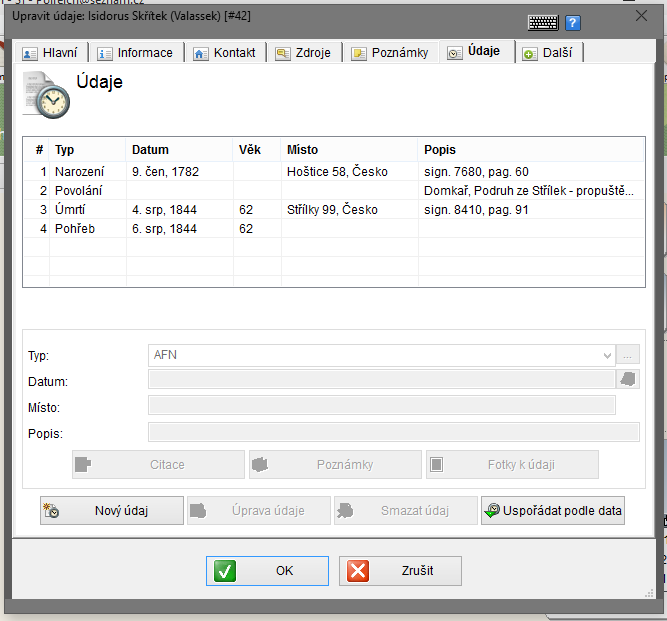Go to the Kontakt tab

point(225,53)
